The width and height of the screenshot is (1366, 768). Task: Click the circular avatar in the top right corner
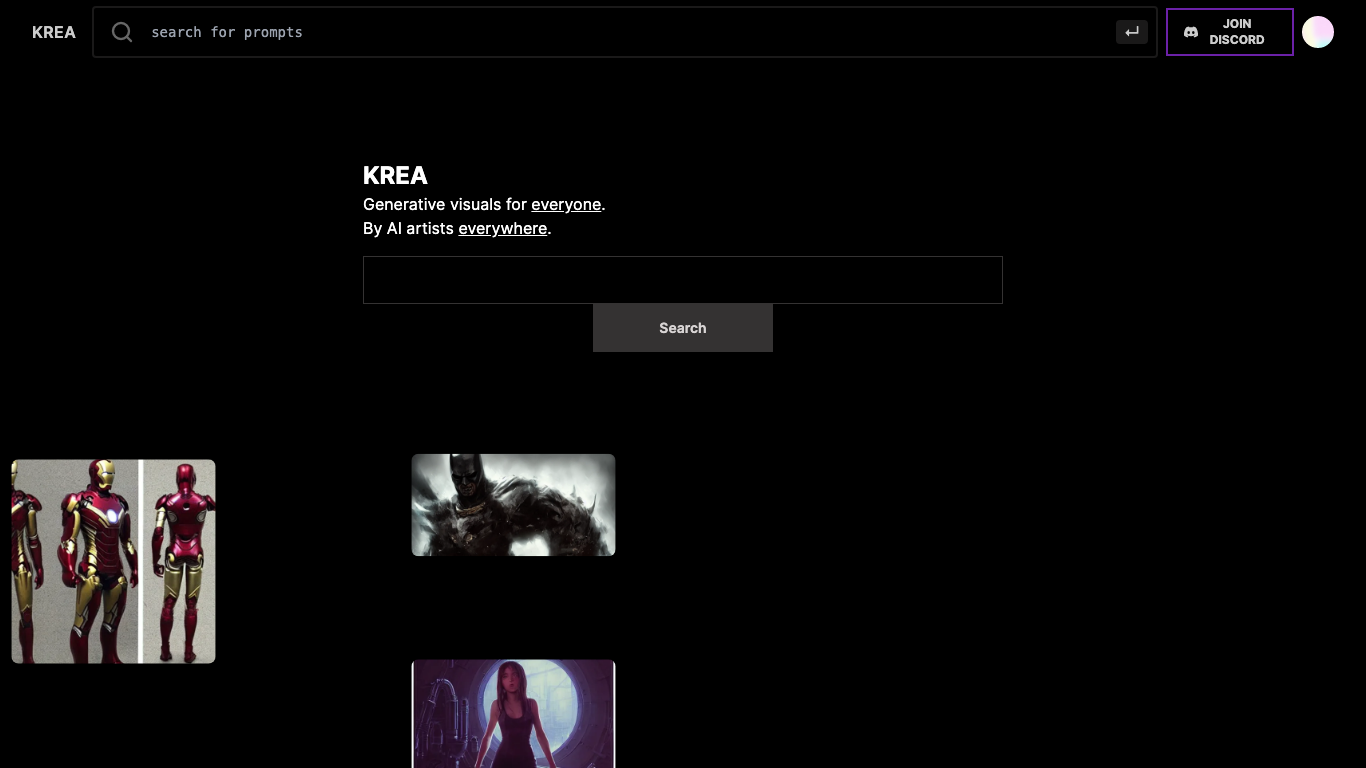click(1318, 31)
